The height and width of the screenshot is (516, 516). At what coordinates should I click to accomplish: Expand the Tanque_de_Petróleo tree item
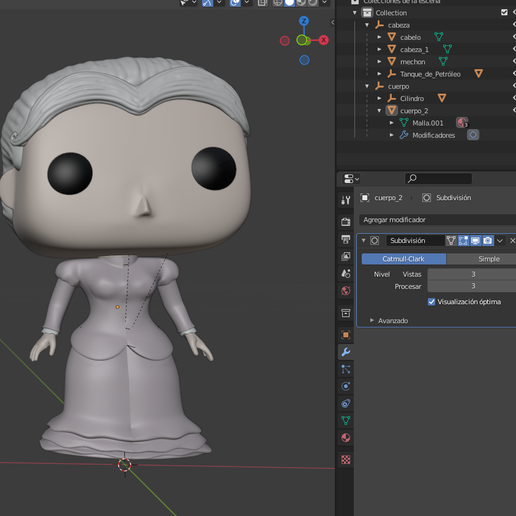click(x=379, y=74)
